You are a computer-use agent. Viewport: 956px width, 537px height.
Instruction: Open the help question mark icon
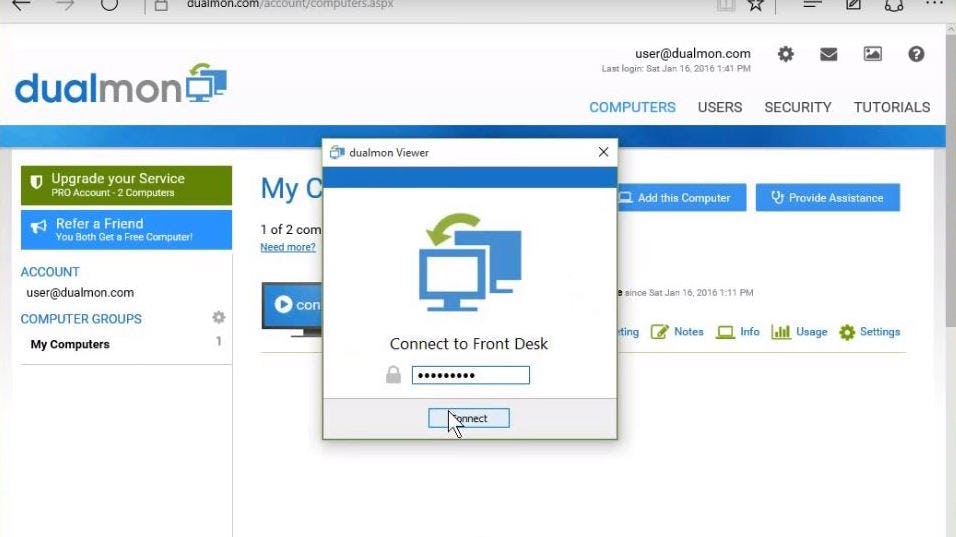tap(916, 54)
